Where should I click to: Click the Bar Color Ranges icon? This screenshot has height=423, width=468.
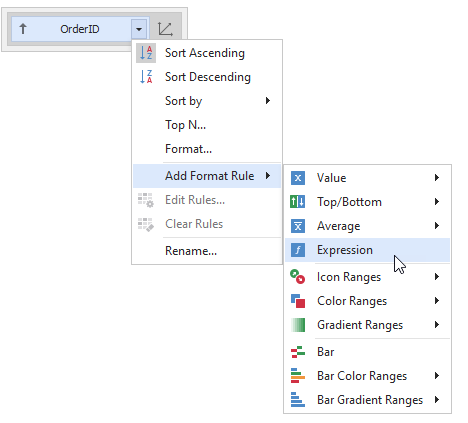(298, 376)
